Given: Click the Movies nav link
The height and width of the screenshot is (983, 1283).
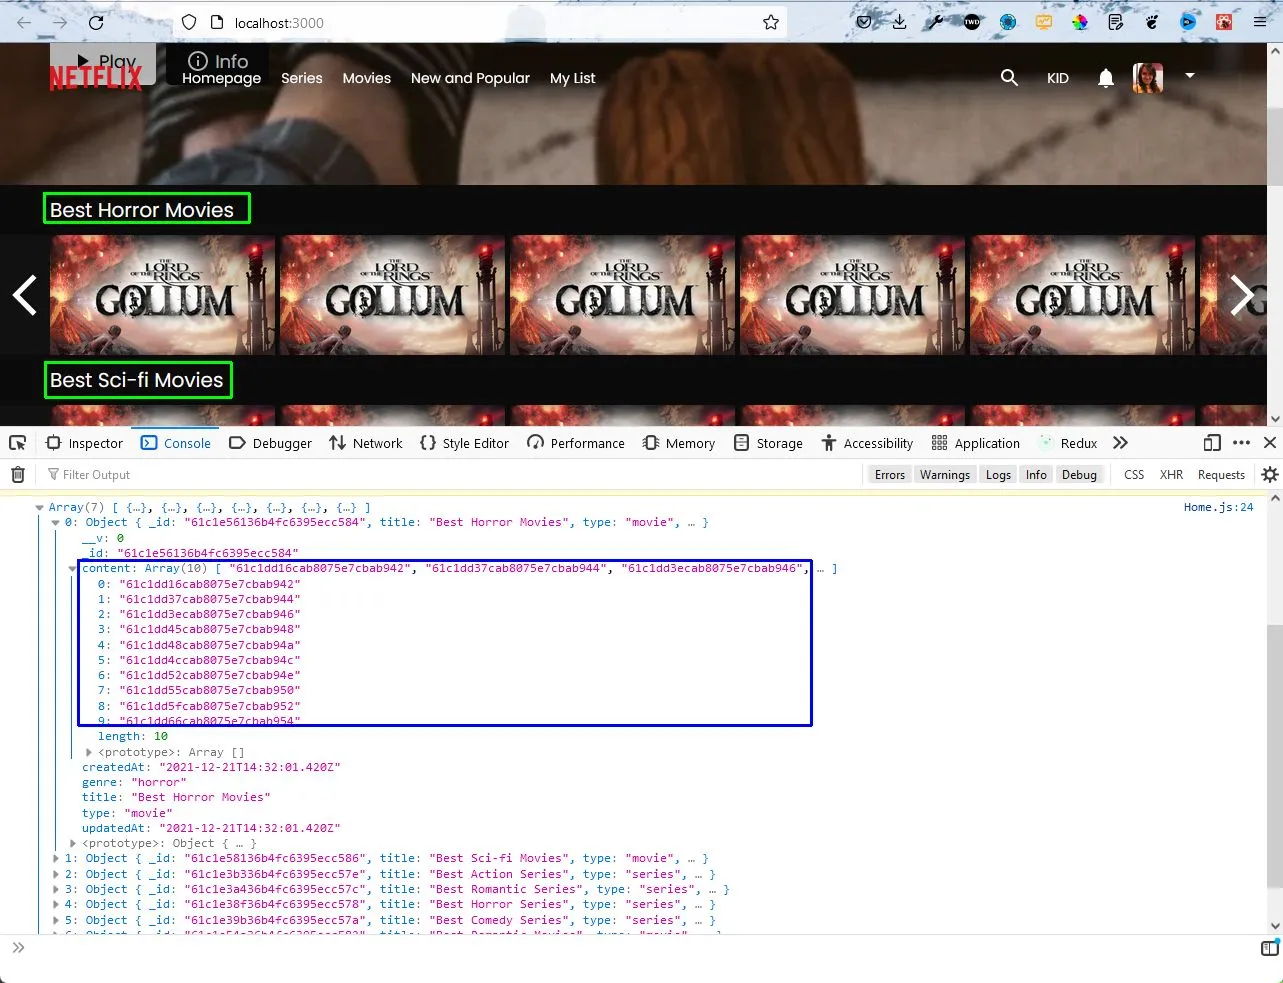Looking at the screenshot, I should pos(367,78).
